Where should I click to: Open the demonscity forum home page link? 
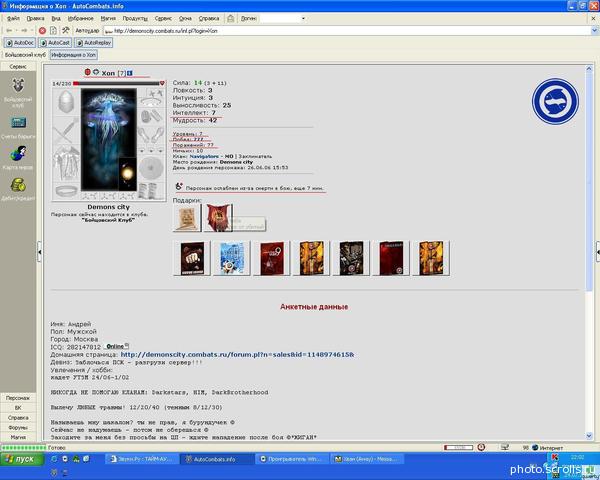pos(237,354)
